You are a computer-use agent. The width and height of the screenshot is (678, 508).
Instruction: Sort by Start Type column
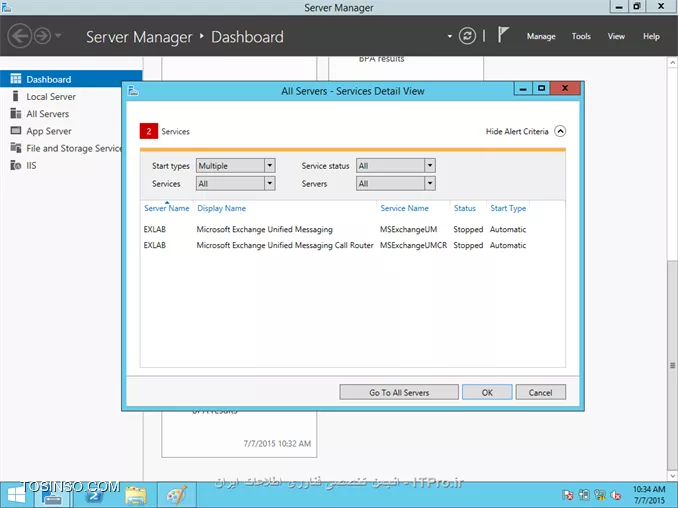click(x=508, y=208)
